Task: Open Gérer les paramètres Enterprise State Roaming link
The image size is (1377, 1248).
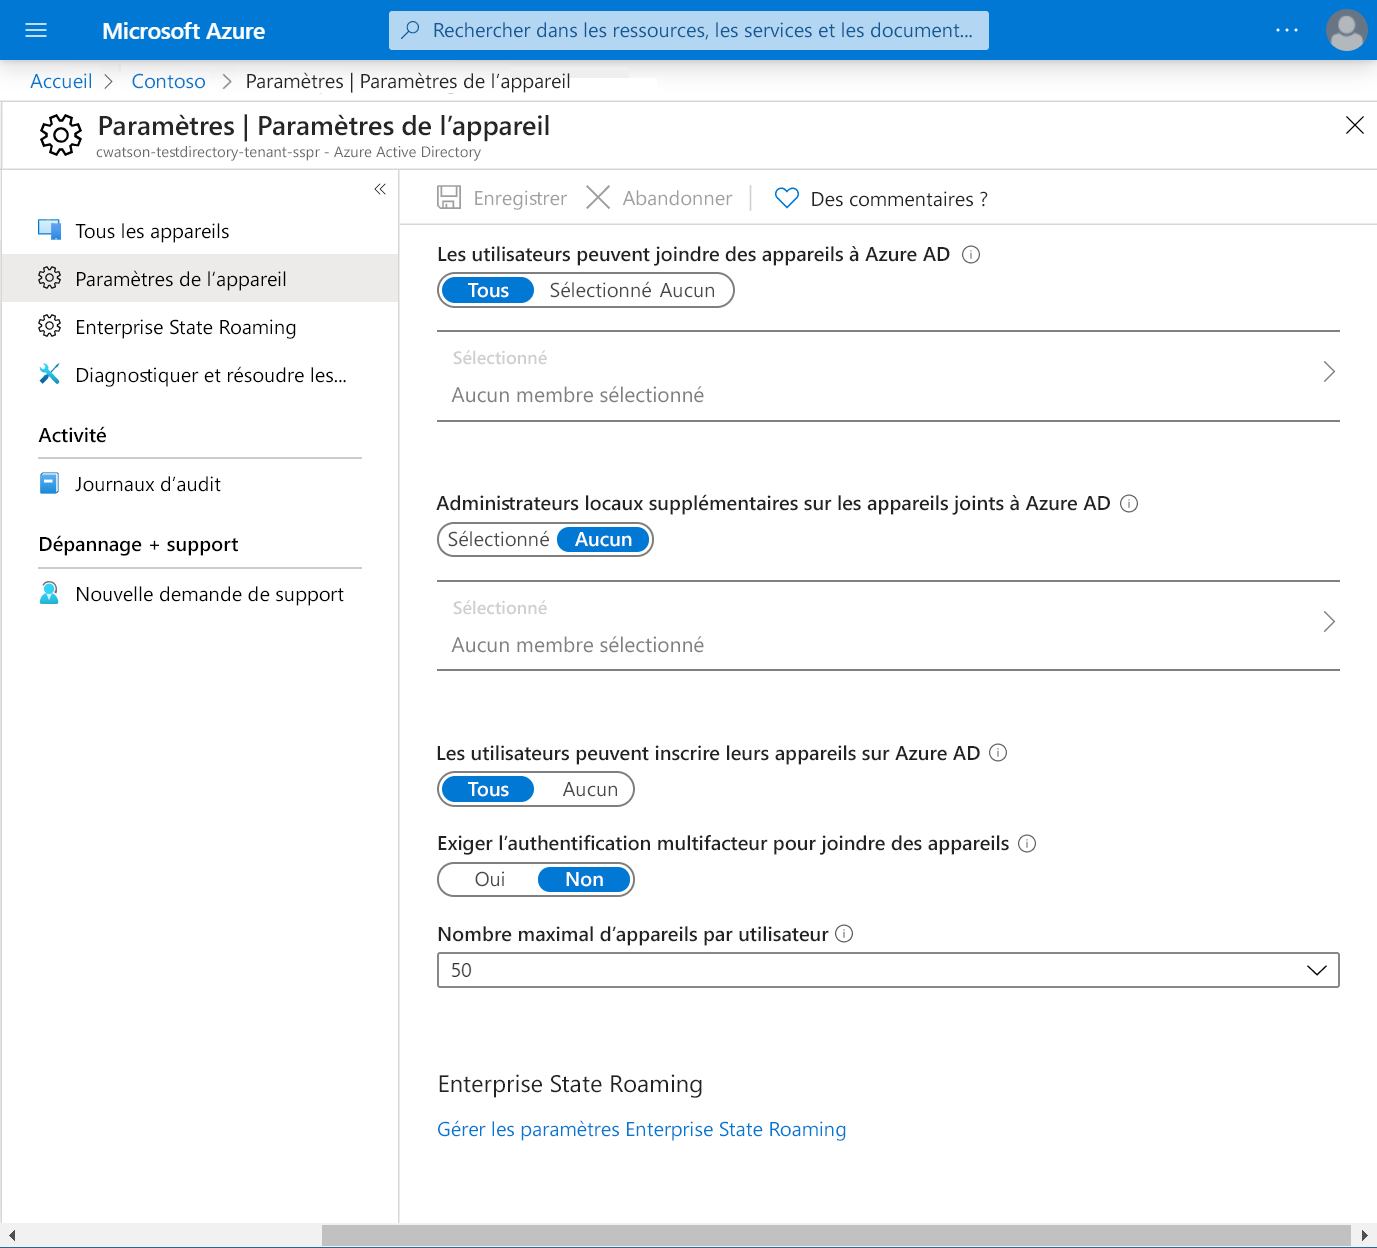Action: (641, 1129)
